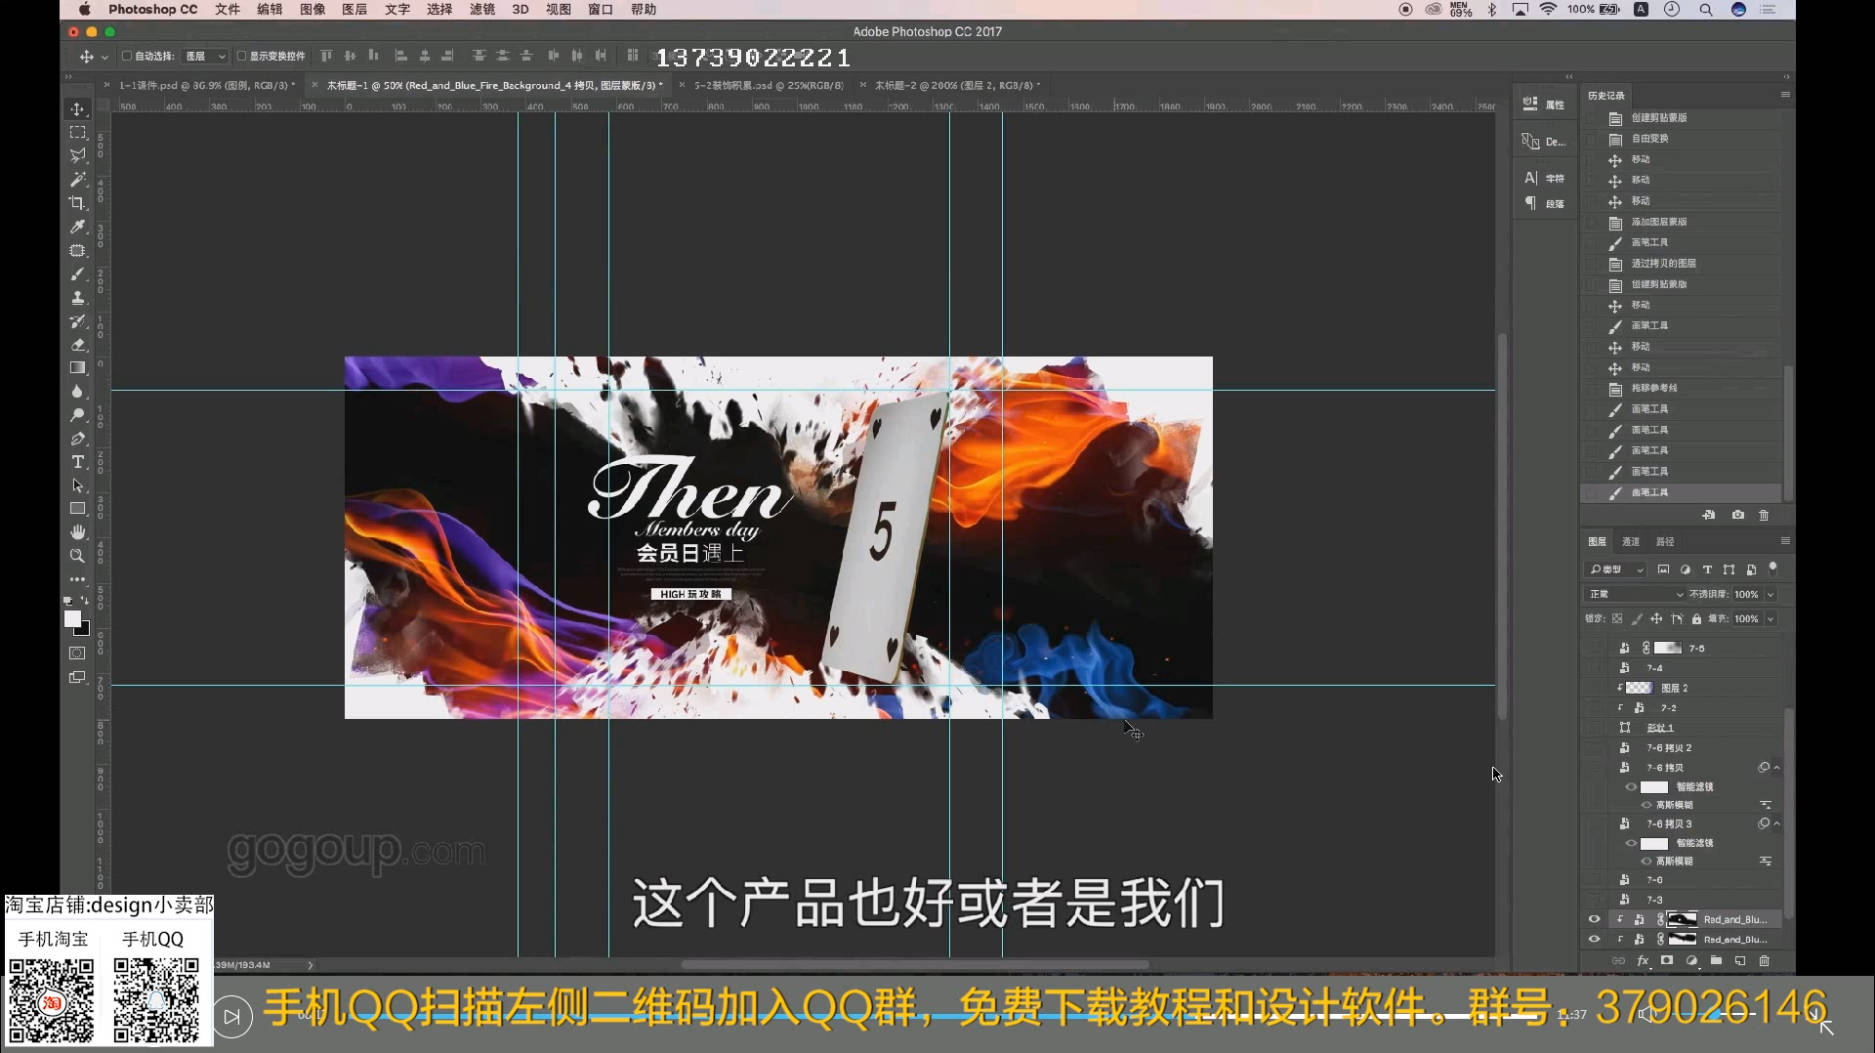Pick the Eyedropper tool
The image size is (1875, 1053).
(77, 227)
